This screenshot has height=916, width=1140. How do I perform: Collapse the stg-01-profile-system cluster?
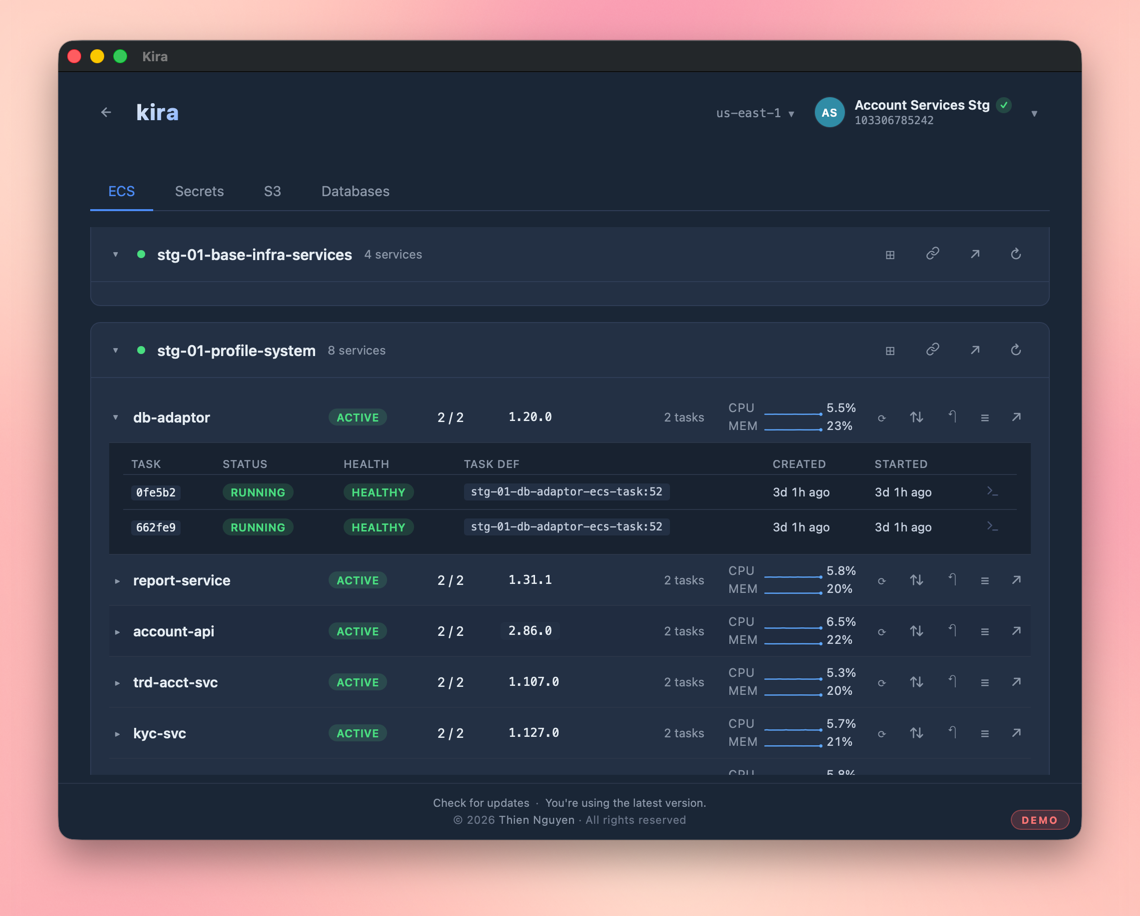(116, 350)
